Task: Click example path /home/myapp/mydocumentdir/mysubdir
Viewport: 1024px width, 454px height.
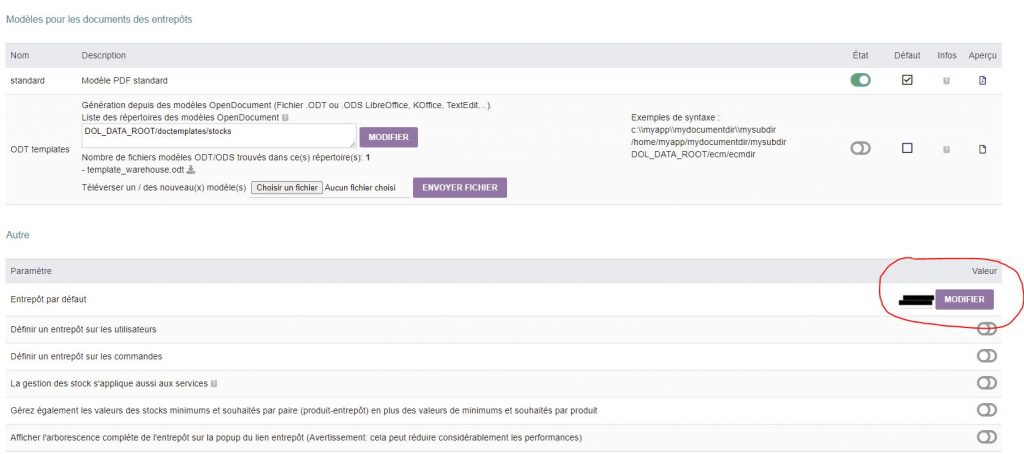Action: (x=709, y=142)
